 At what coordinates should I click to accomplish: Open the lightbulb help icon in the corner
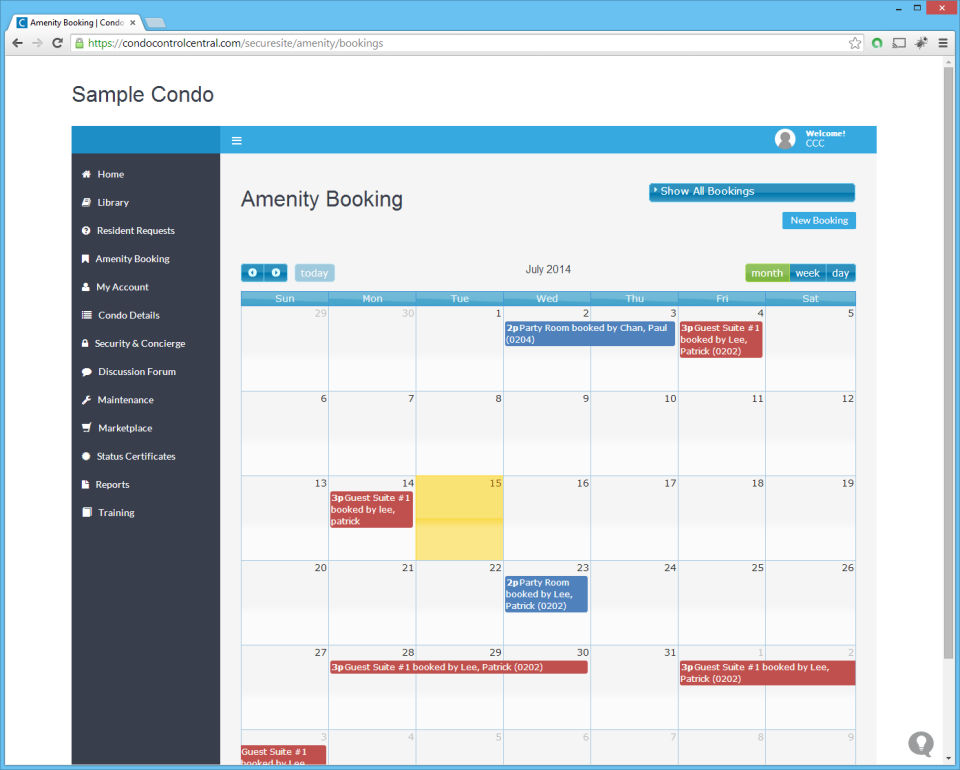click(921, 744)
